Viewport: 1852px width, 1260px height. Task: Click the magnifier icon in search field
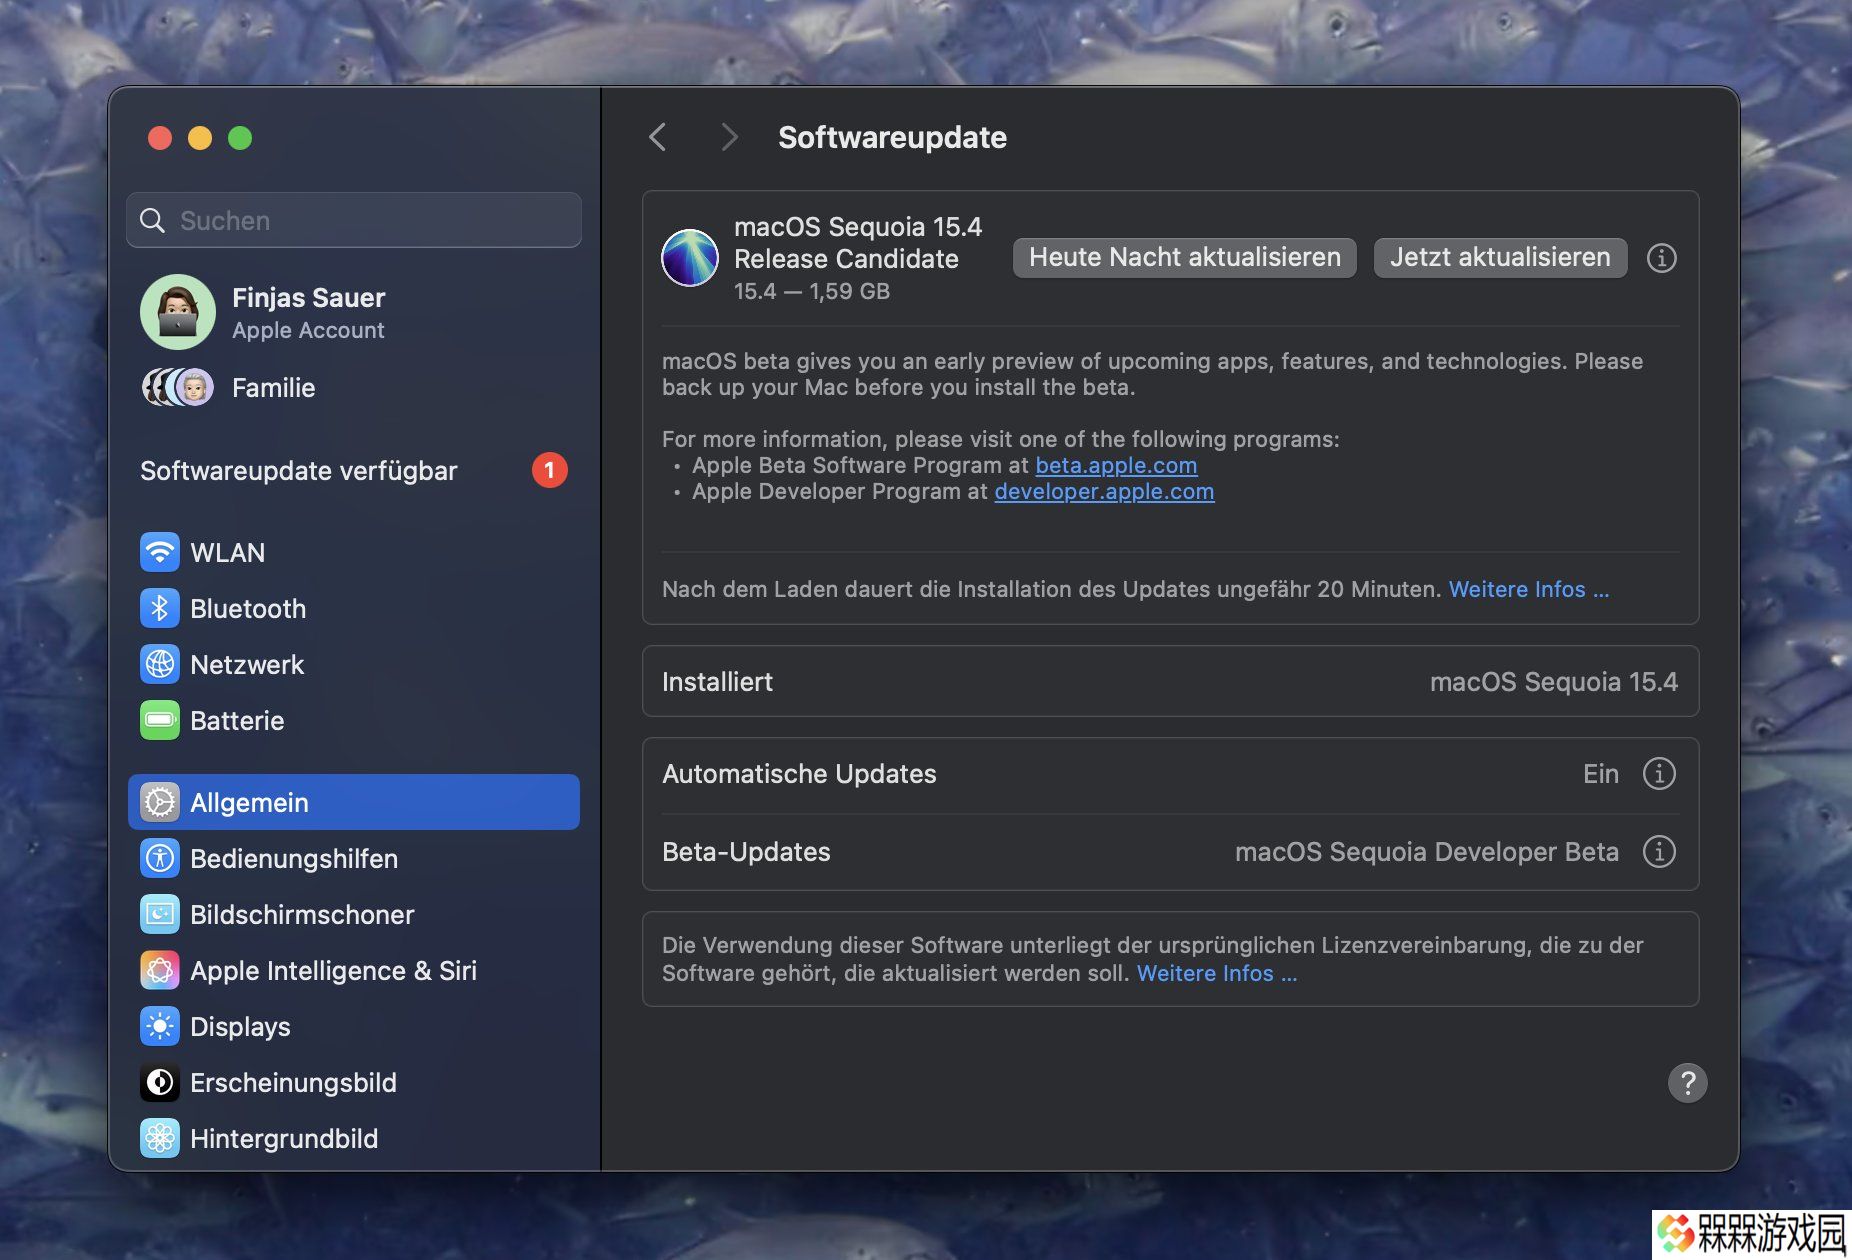(152, 220)
